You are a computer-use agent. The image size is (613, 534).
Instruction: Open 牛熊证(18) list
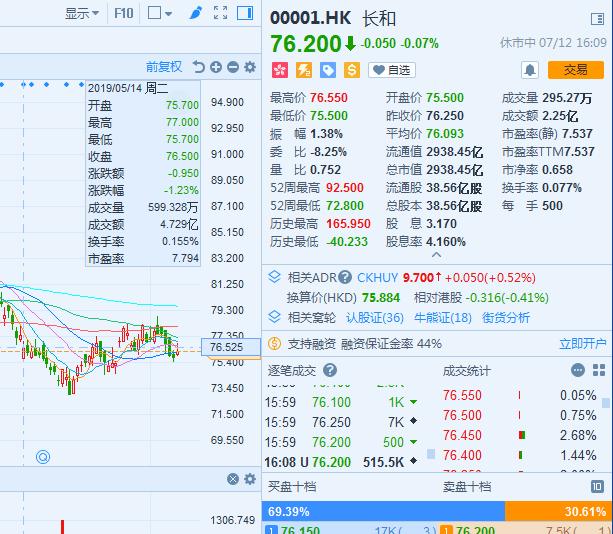pyautogui.click(x=443, y=317)
